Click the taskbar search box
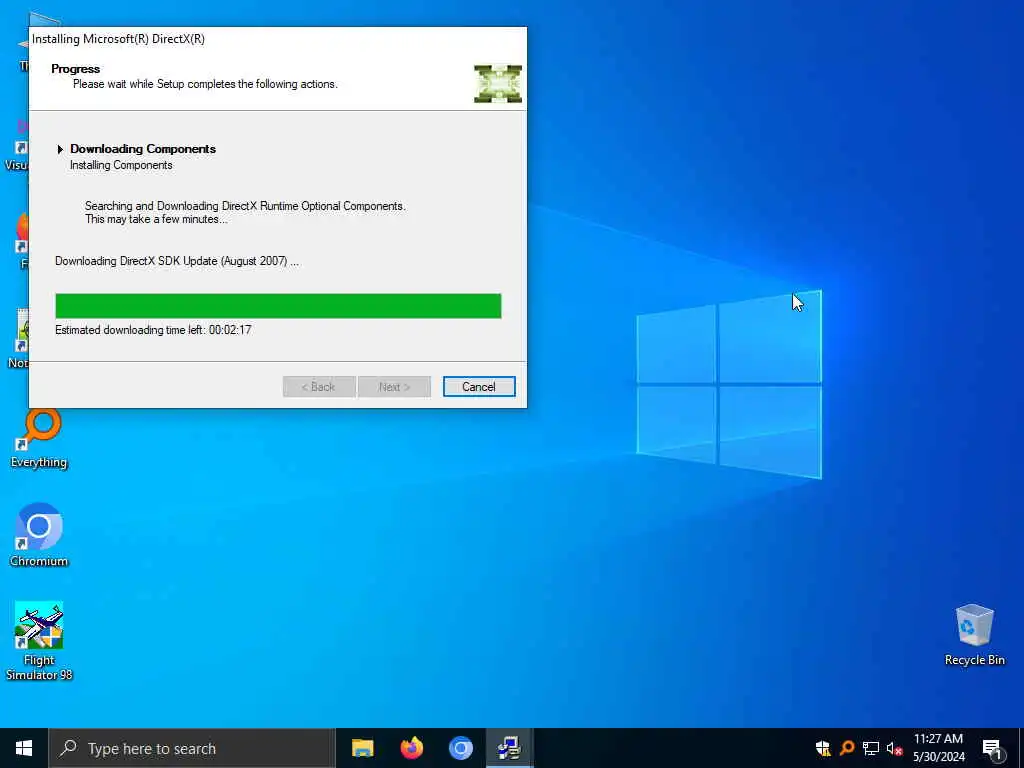The width and height of the screenshot is (1024, 768). point(192,748)
